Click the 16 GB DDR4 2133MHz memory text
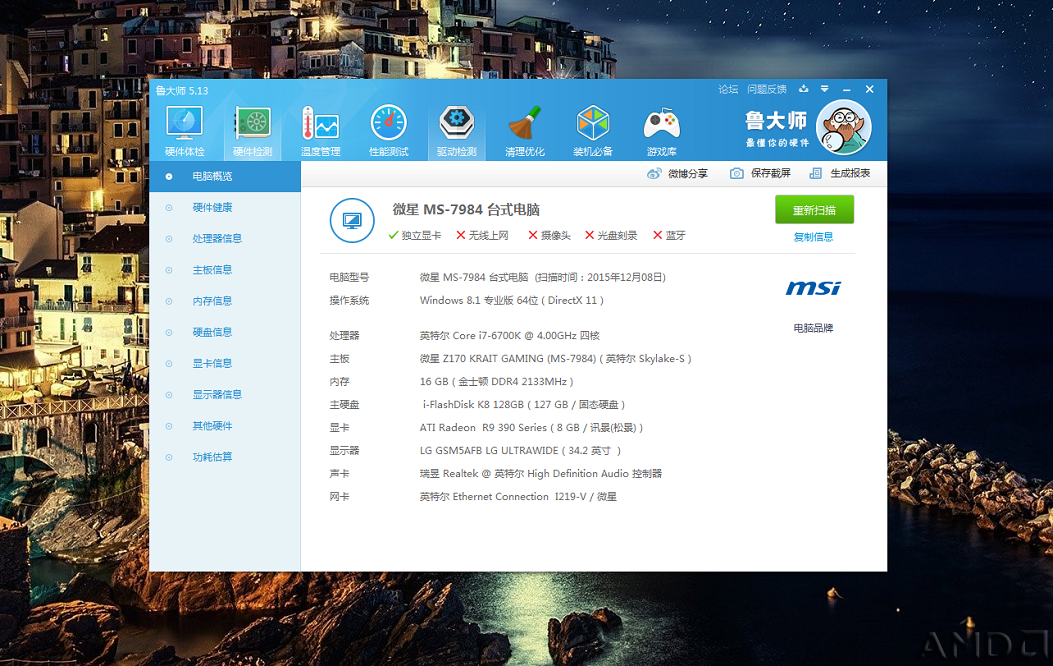Screen dimensions: 1053x666 point(496,381)
